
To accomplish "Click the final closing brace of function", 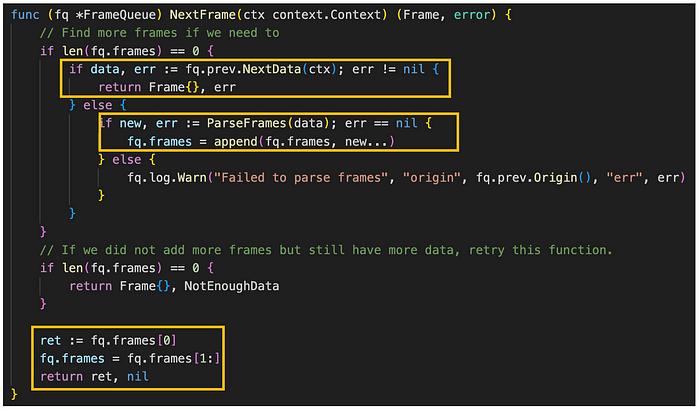I will tap(14, 394).
